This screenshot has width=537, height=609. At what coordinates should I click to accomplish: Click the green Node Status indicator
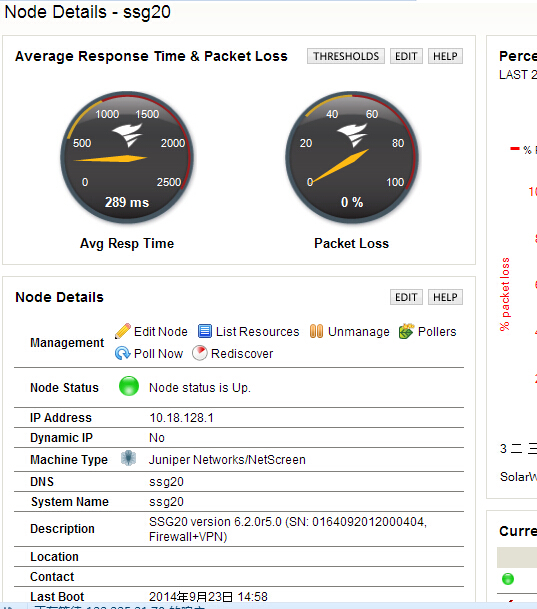click(129, 386)
